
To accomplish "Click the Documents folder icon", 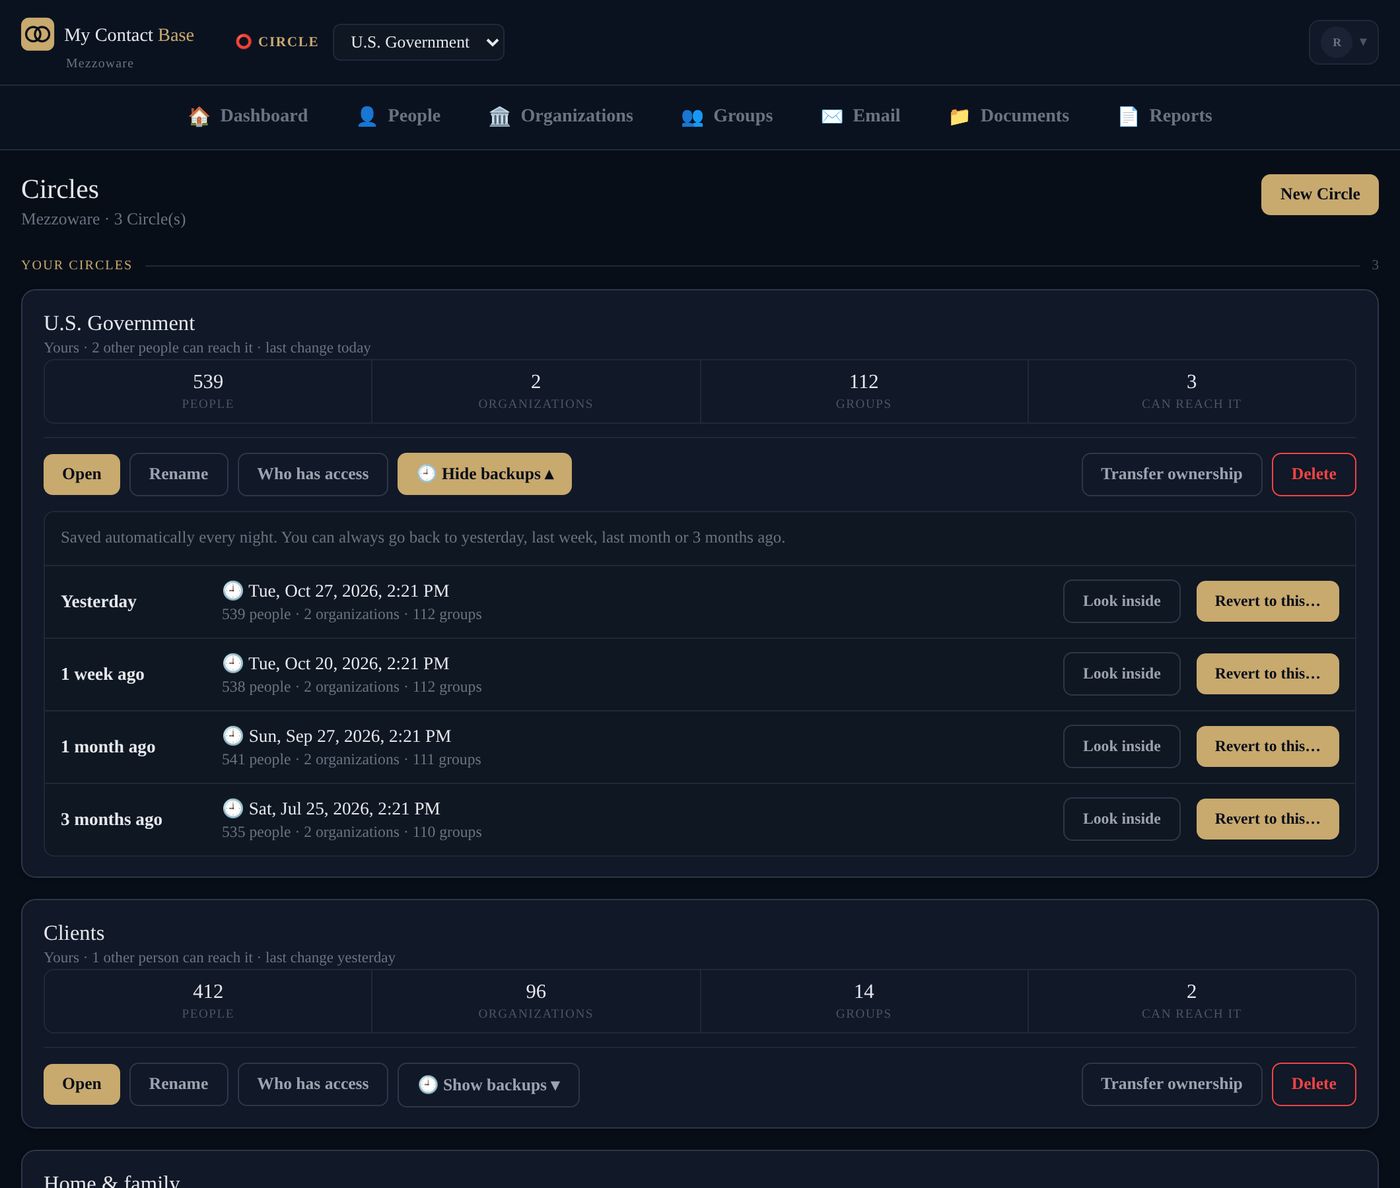I will tap(959, 116).
